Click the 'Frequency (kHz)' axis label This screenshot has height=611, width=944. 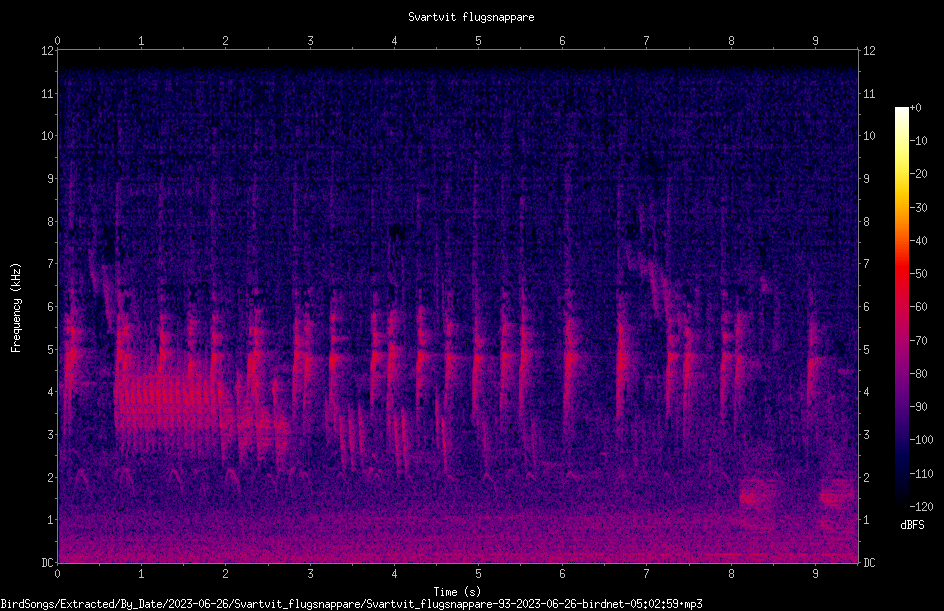[16, 308]
